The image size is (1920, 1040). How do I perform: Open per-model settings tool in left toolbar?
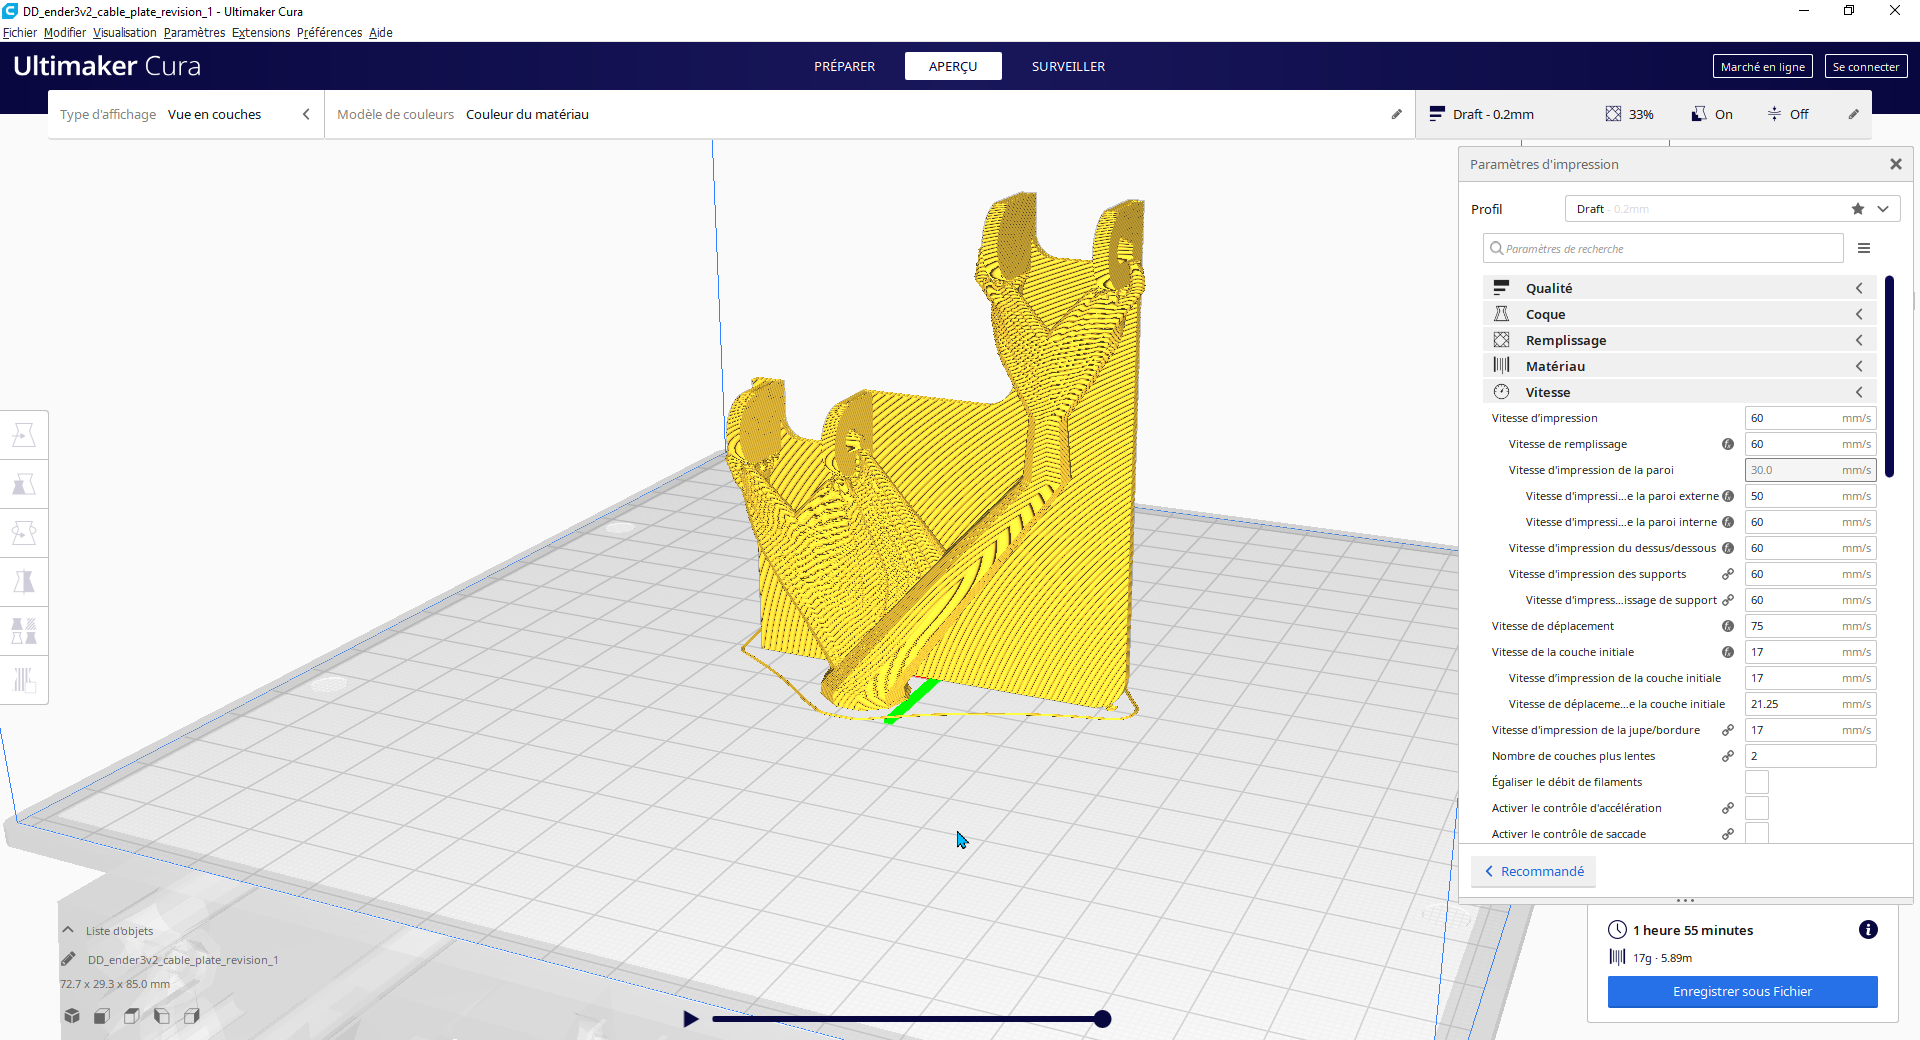24,631
